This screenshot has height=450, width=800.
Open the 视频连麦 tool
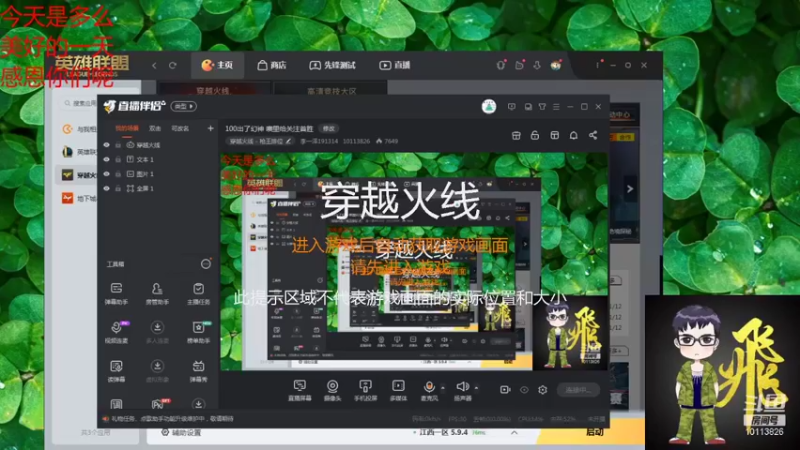coord(116,332)
